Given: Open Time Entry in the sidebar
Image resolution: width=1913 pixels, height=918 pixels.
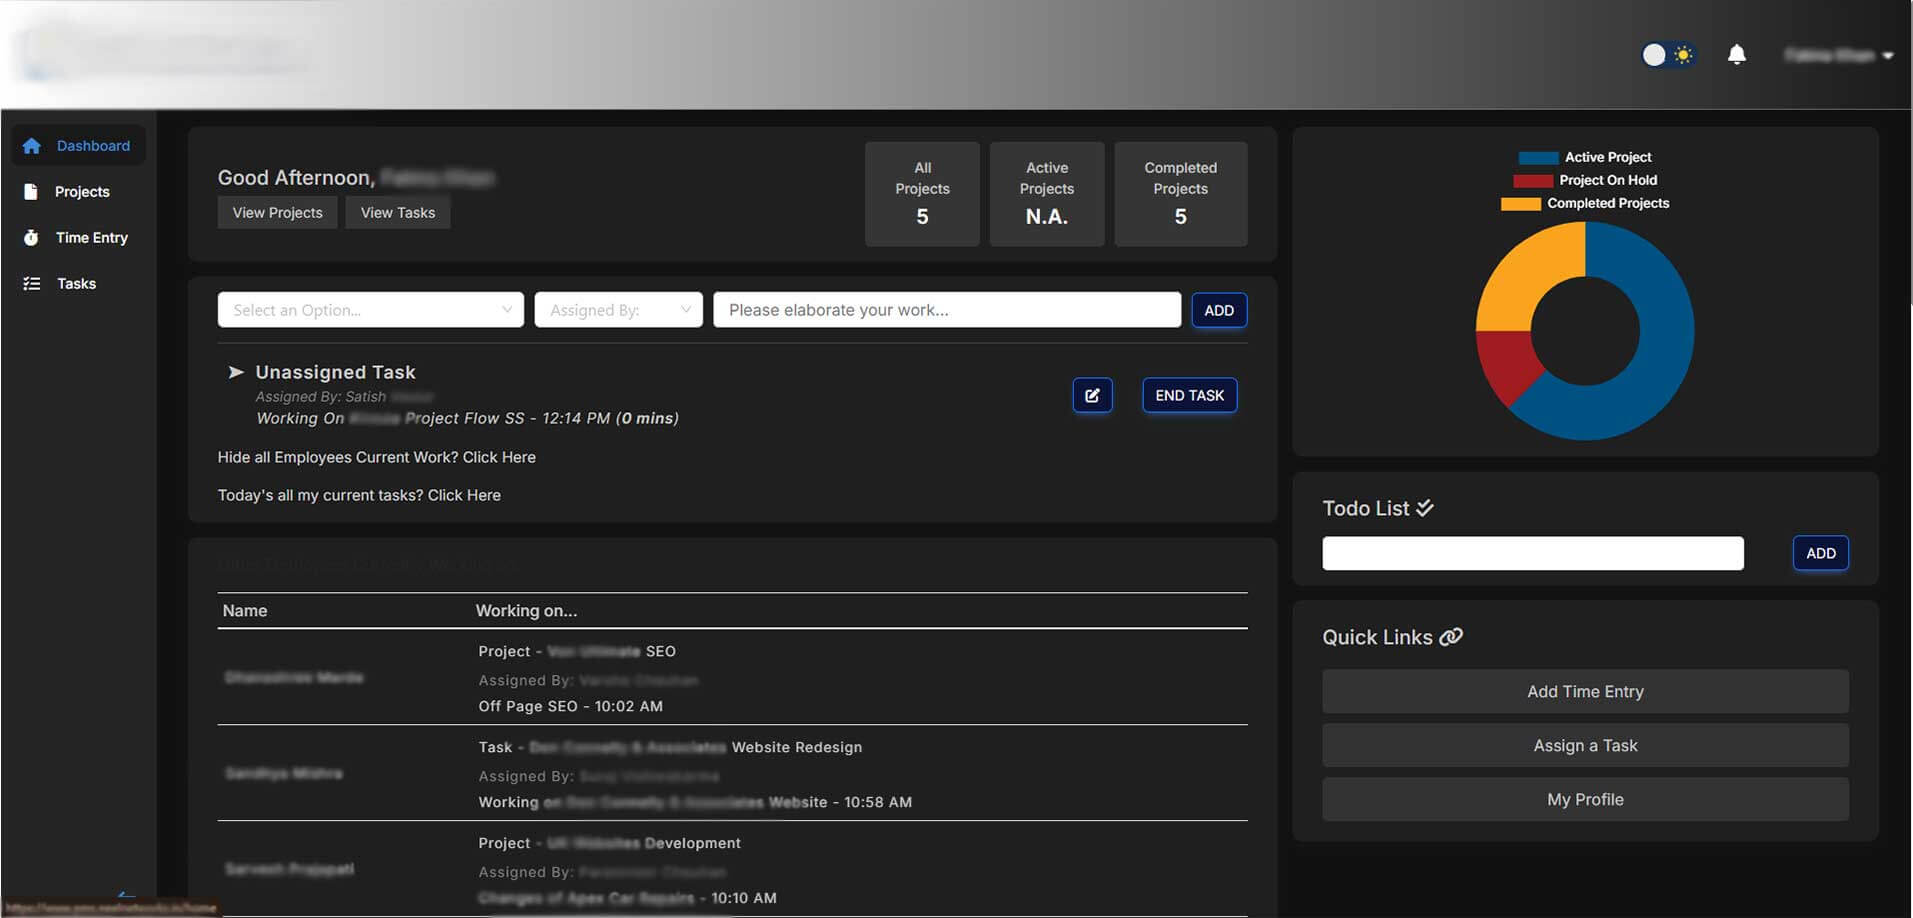Looking at the screenshot, I should (x=92, y=238).
